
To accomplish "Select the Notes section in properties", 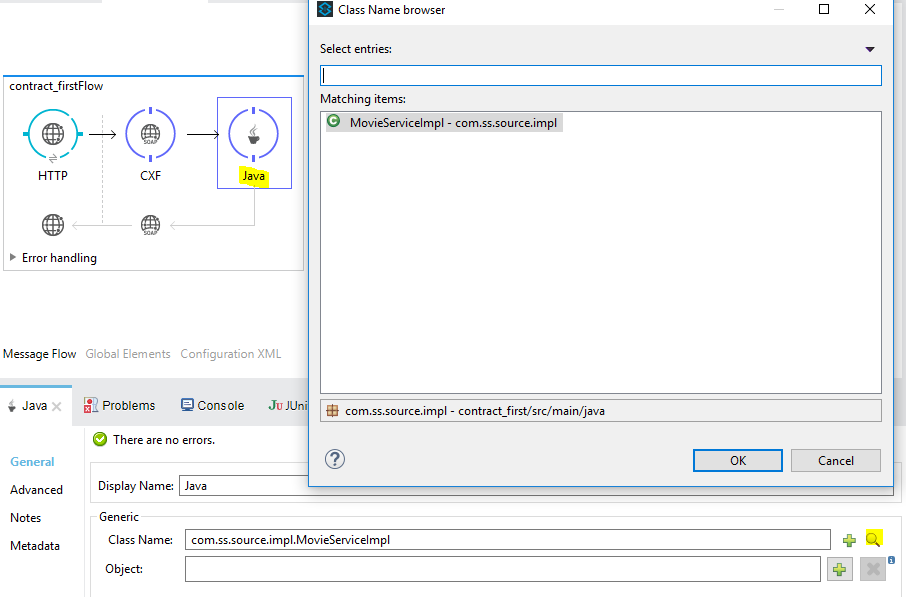I will [x=25, y=518].
